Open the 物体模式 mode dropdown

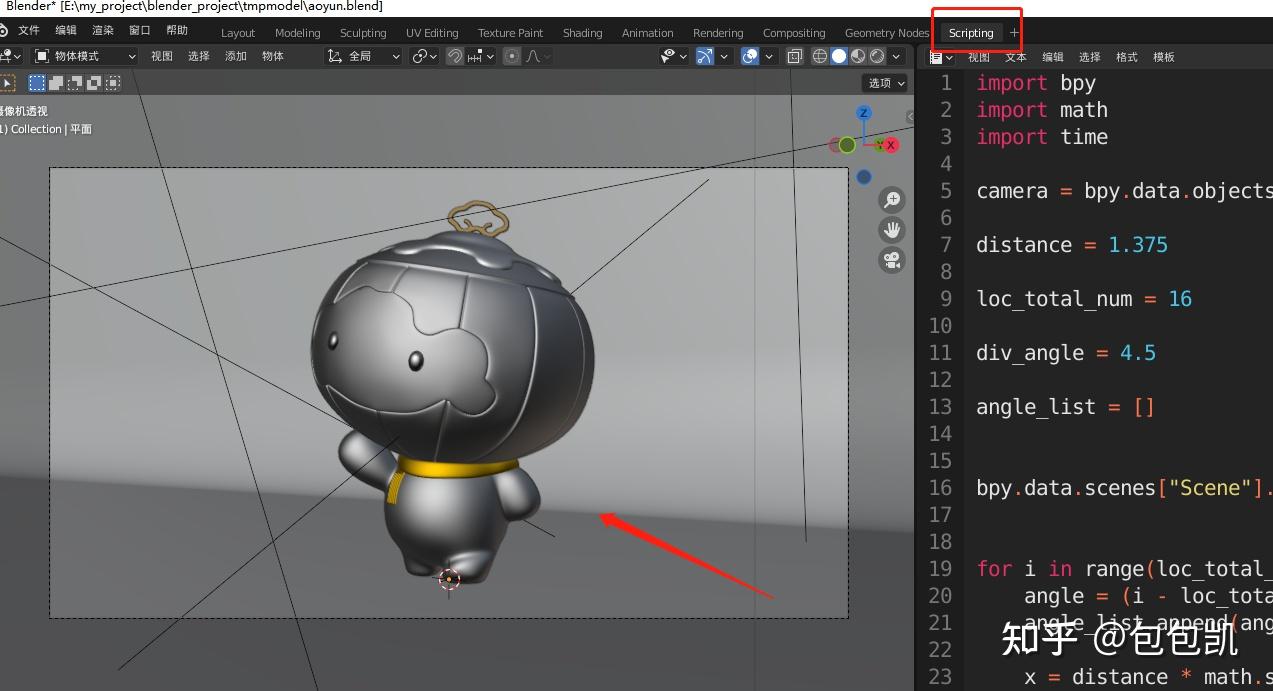[x=85, y=57]
